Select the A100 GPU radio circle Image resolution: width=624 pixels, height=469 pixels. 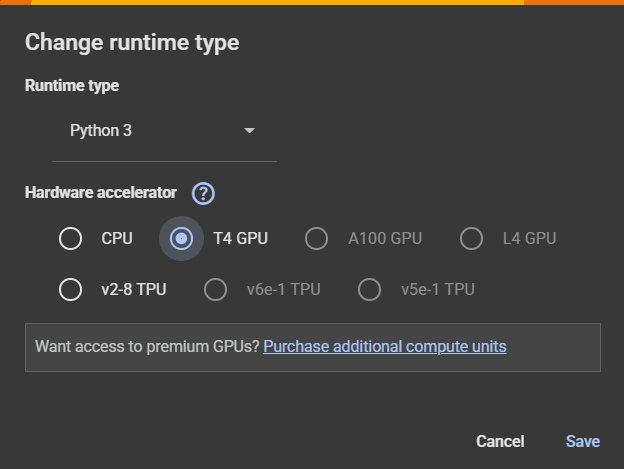pyautogui.click(x=316, y=239)
